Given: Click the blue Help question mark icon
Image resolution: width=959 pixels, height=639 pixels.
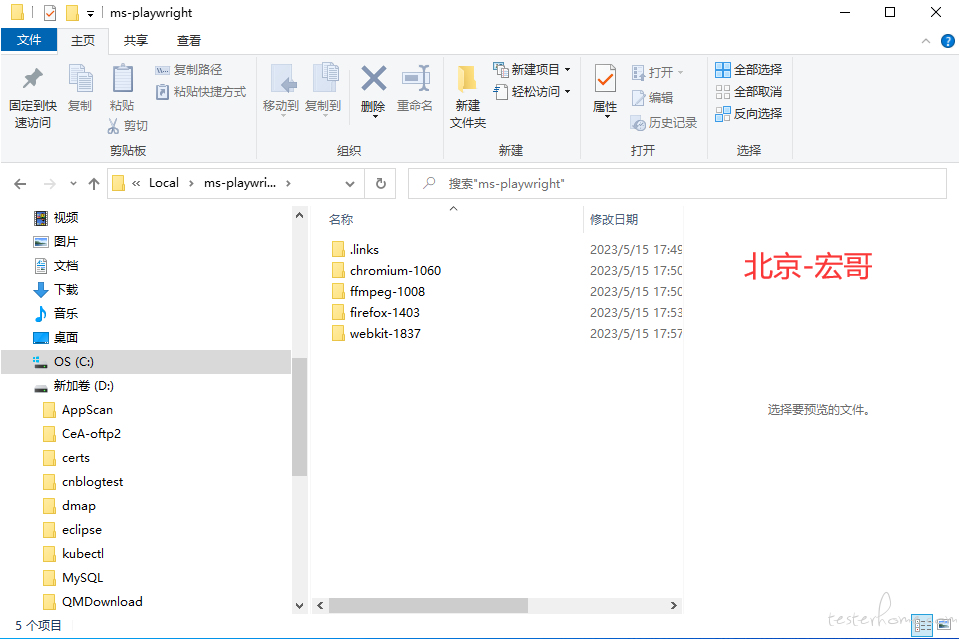Looking at the screenshot, I should (947, 41).
